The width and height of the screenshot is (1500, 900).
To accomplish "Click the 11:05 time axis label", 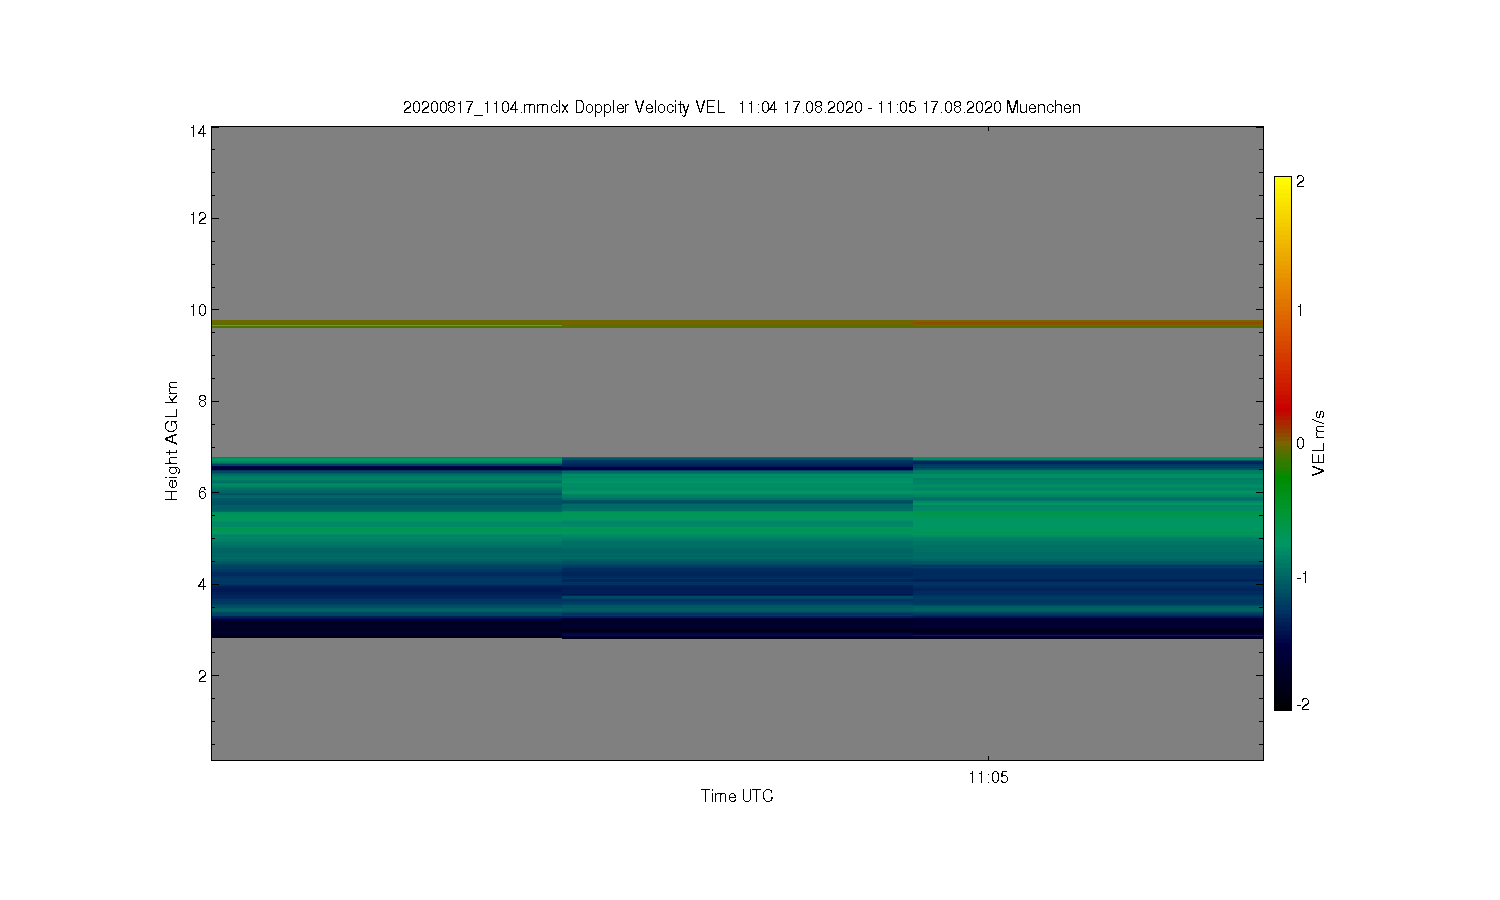I will pyautogui.click(x=988, y=777).
